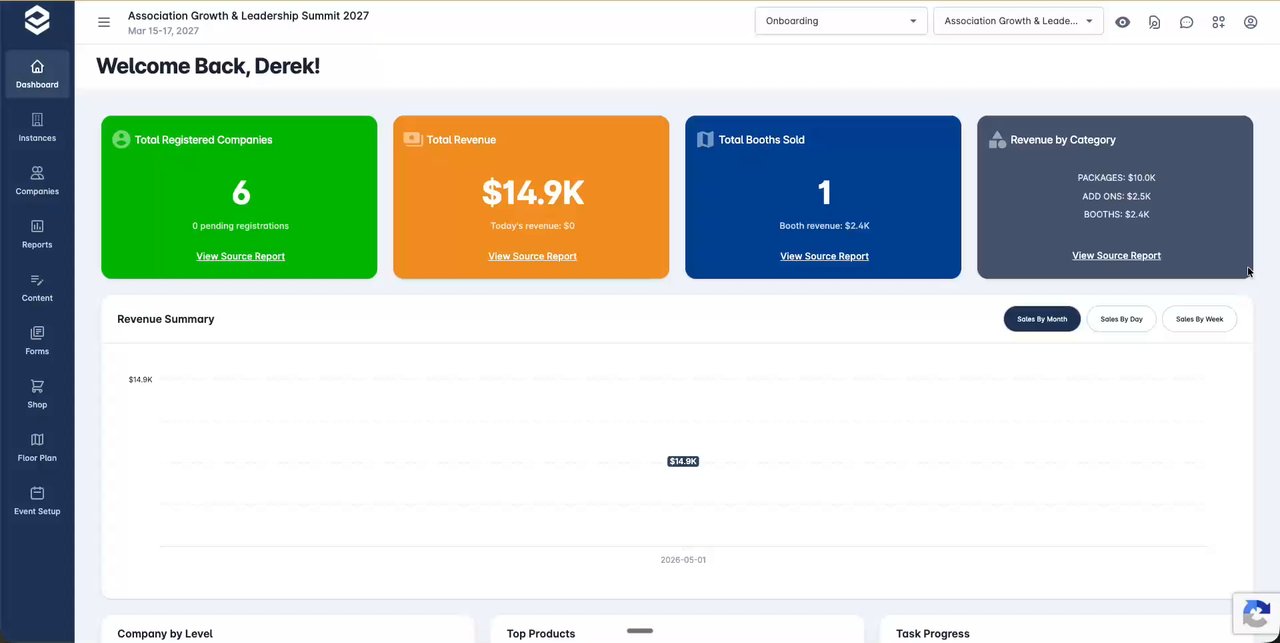Viewport: 1280px width, 643px height.
Task: Open the Instances section in sidebar
Action: click(37, 127)
